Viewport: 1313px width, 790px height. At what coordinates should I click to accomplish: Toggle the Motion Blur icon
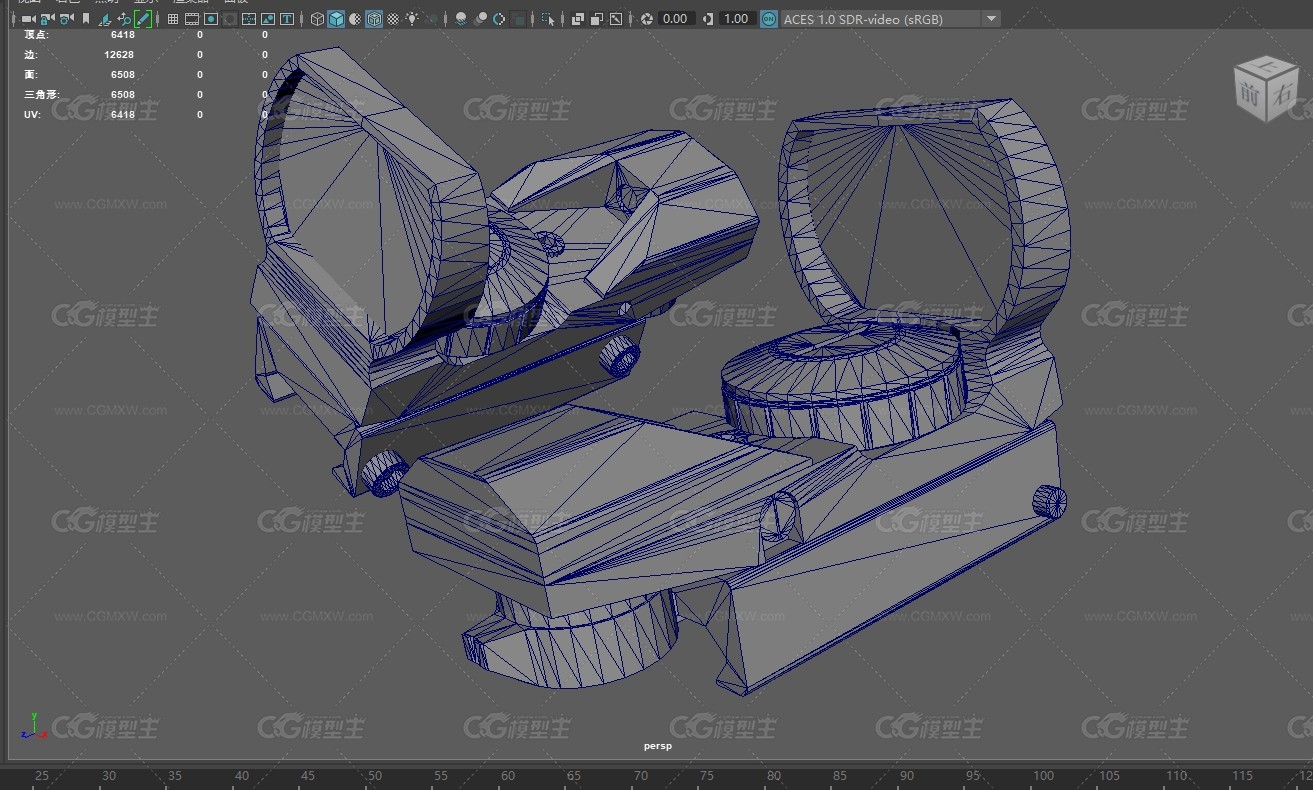tap(480, 19)
